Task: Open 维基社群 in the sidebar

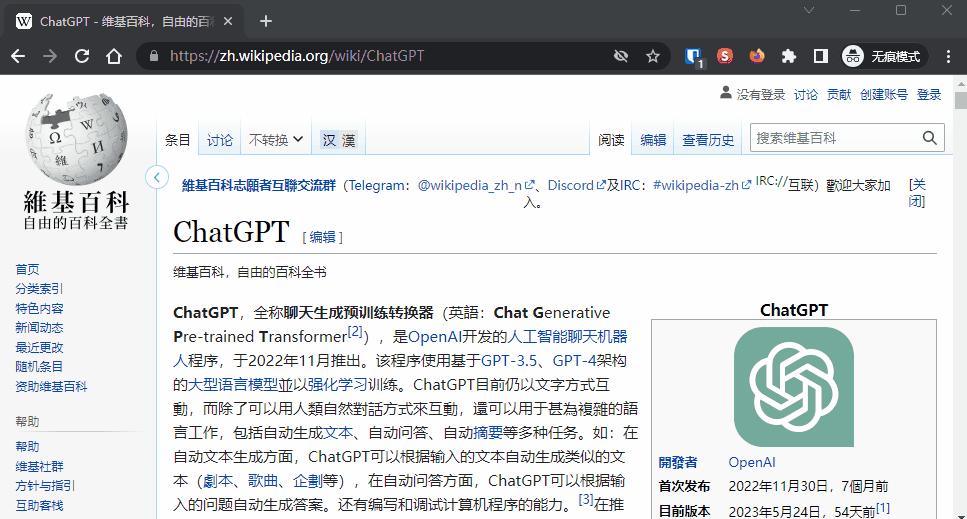Action: tap(39, 466)
